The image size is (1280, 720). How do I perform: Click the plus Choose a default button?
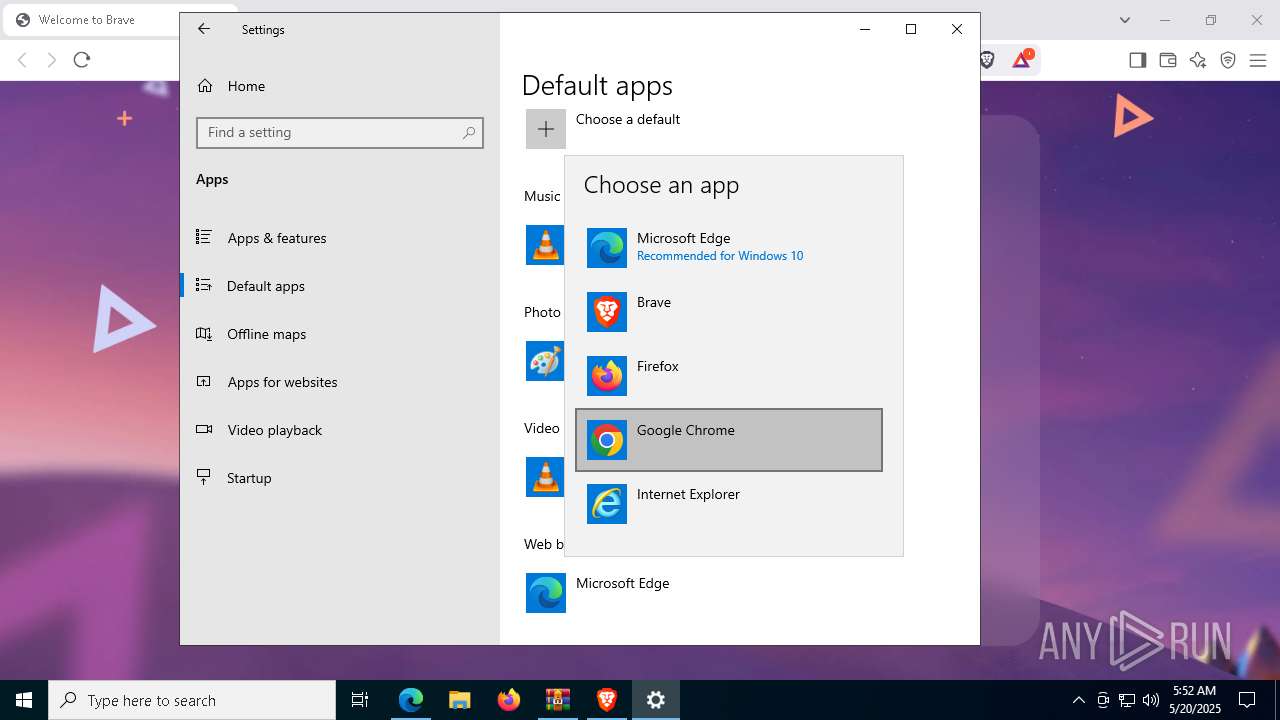[546, 129]
